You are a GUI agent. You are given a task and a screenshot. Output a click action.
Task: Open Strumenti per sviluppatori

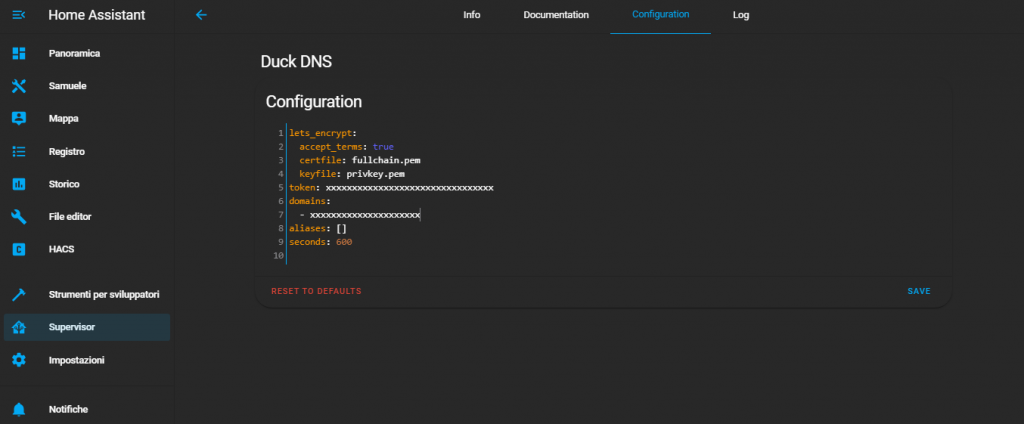[87, 295]
